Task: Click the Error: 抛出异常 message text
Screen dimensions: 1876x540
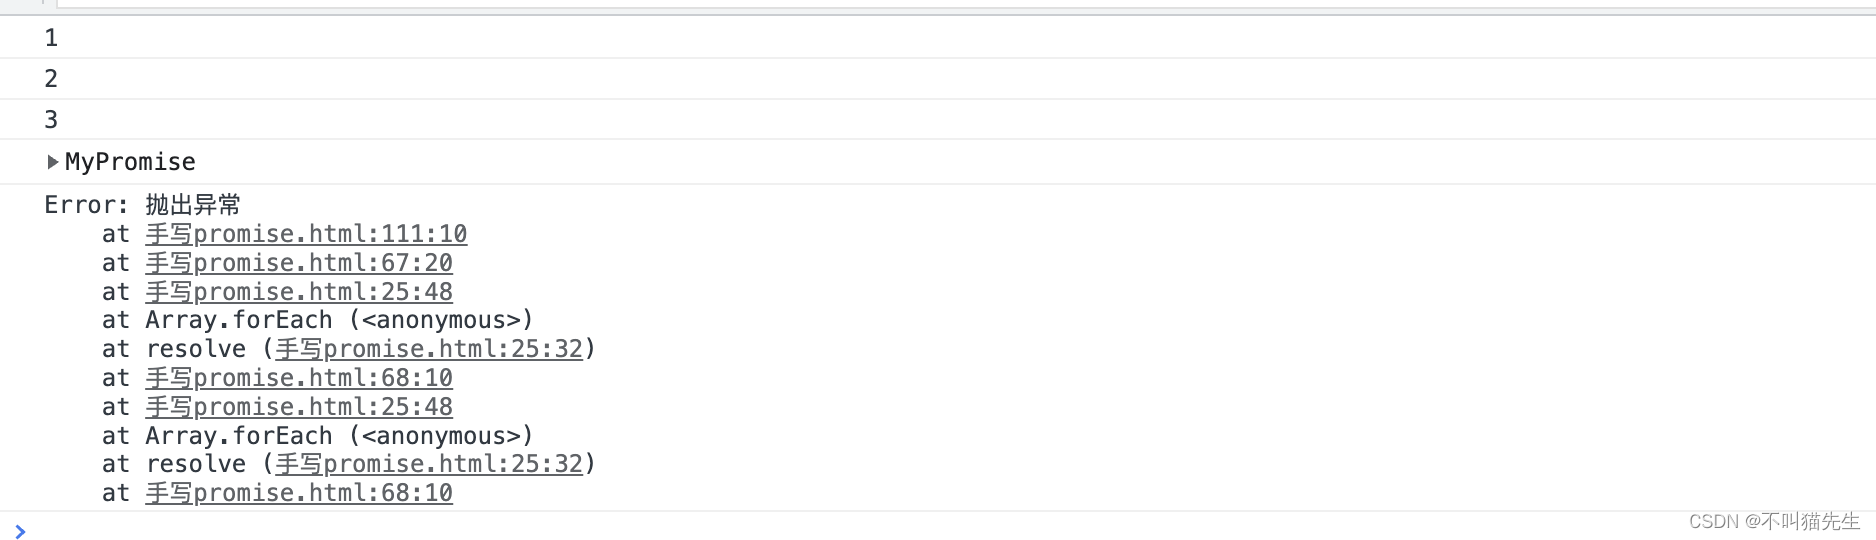Action: pyautogui.click(x=143, y=205)
